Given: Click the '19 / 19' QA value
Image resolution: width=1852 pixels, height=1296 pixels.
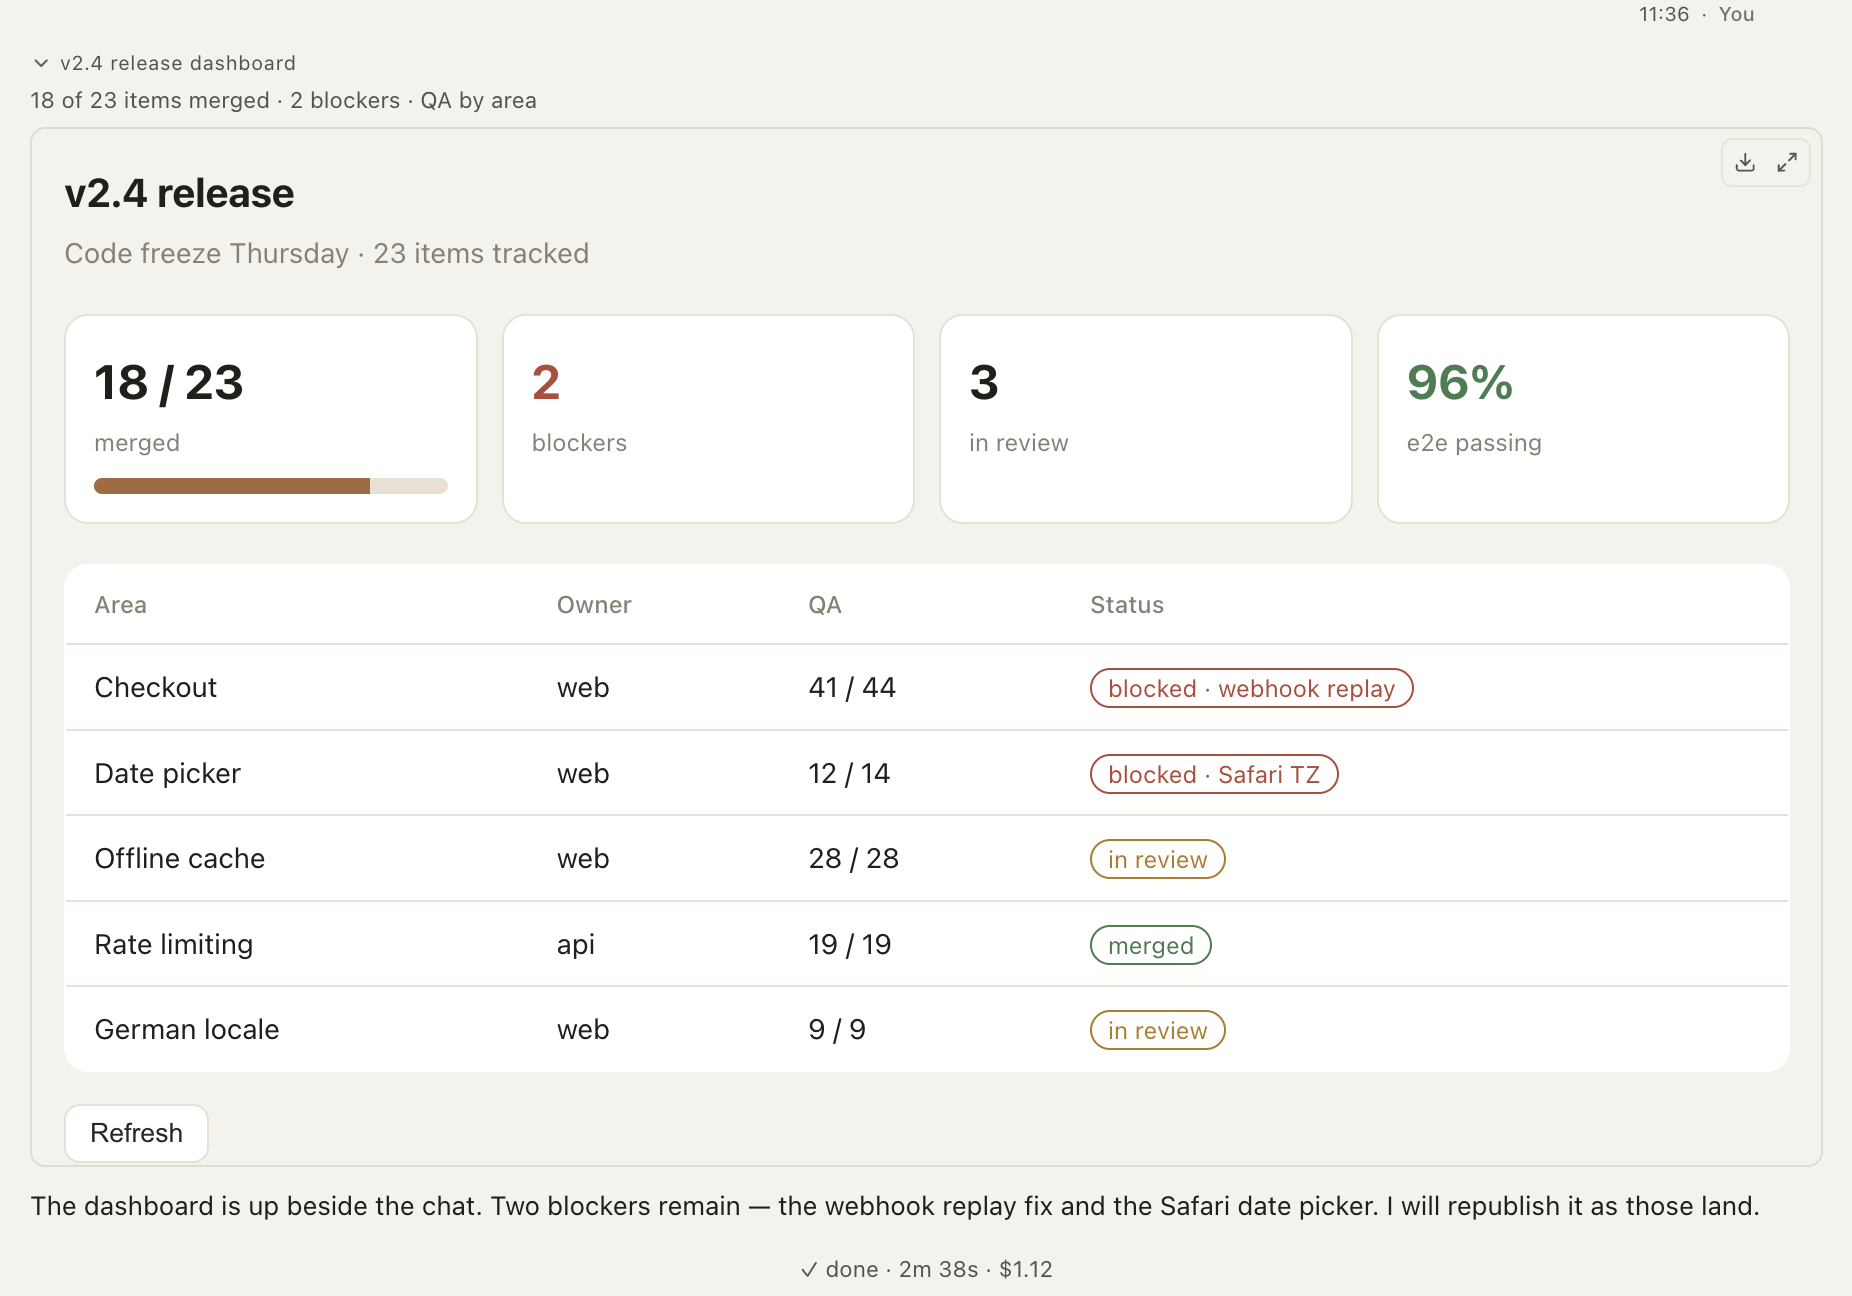Looking at the screenshot, I should tap(850, 945).
